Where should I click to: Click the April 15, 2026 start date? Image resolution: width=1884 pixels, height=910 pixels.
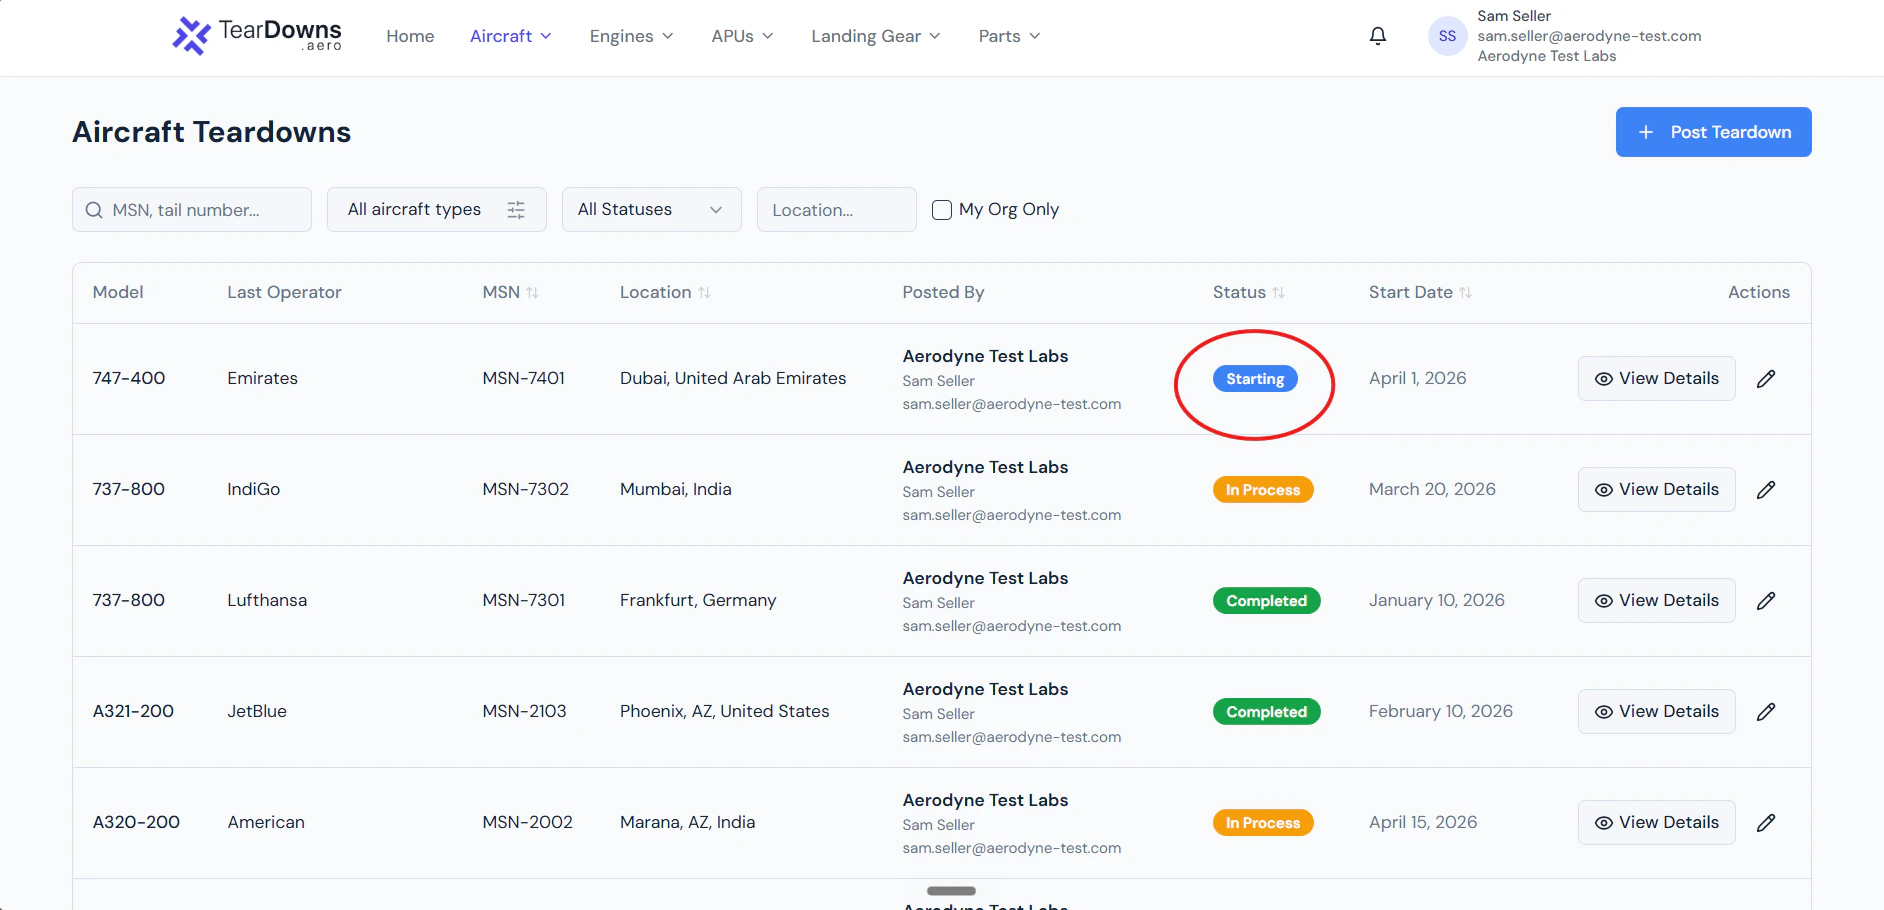coord(1423,823)
